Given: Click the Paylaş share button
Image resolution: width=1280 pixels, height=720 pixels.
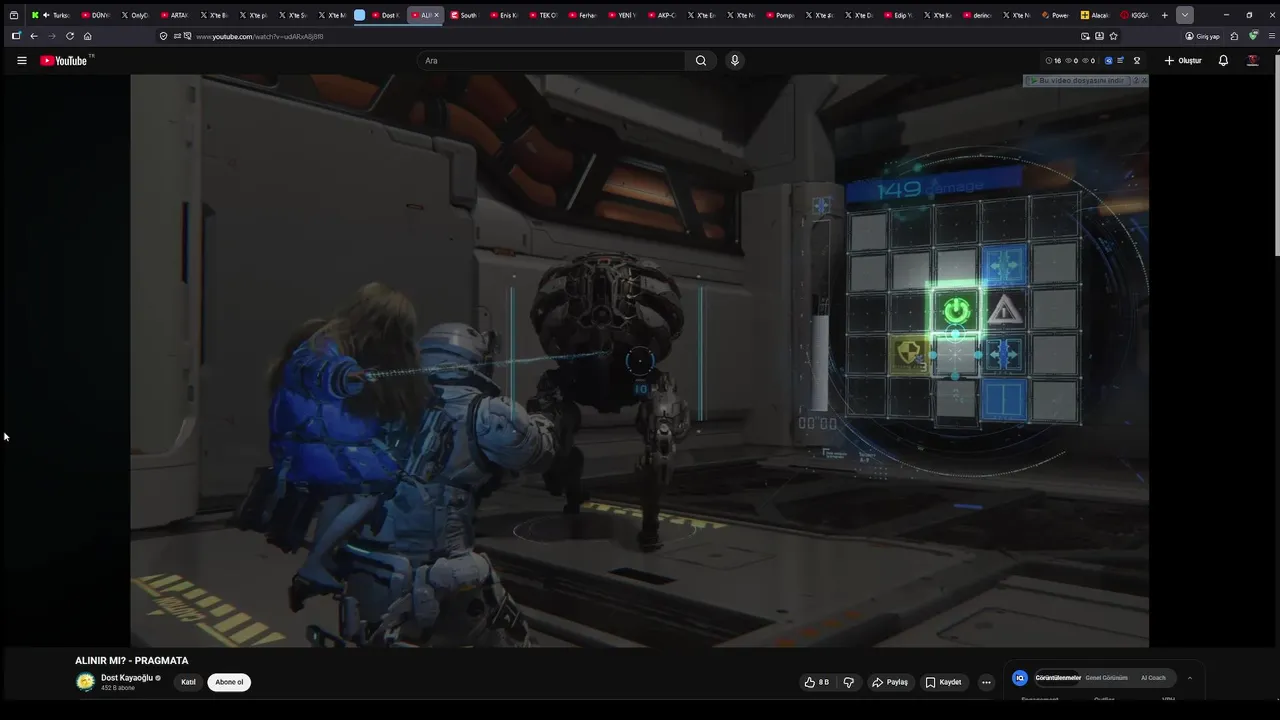Looking at the screenshot, I should pos(890,682).
